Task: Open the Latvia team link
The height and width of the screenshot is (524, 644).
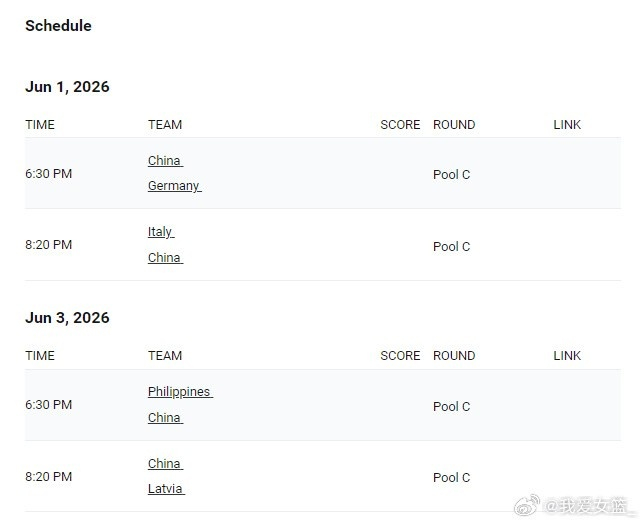Action: (x=166, y=489)
